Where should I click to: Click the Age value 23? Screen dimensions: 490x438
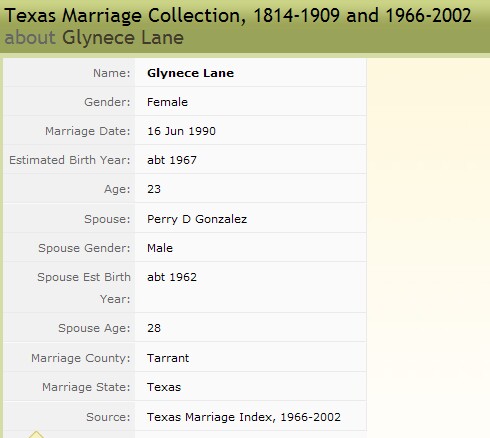click(x=154, y=189)
